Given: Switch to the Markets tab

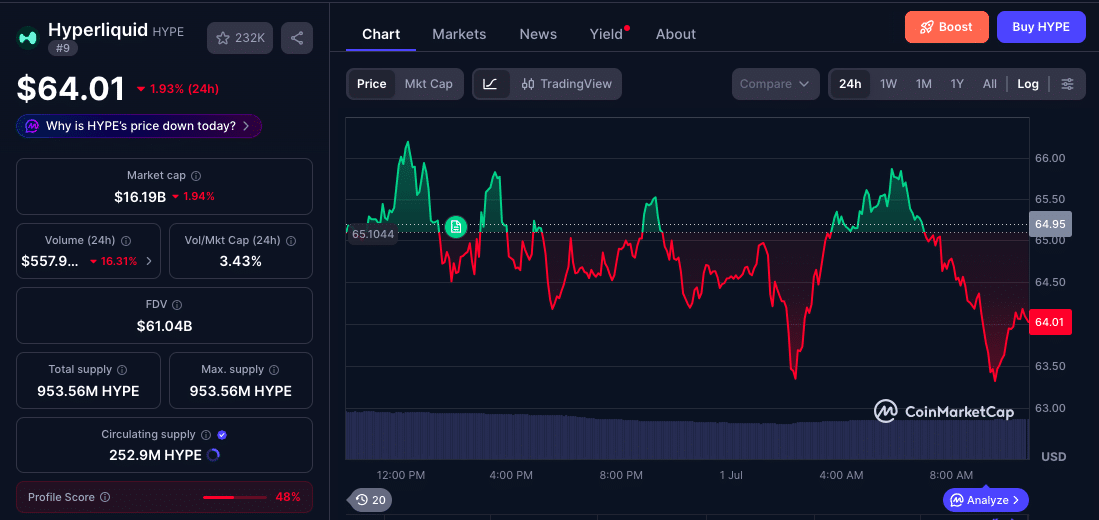Looking at the screenshot, I should tap(459, 34).
